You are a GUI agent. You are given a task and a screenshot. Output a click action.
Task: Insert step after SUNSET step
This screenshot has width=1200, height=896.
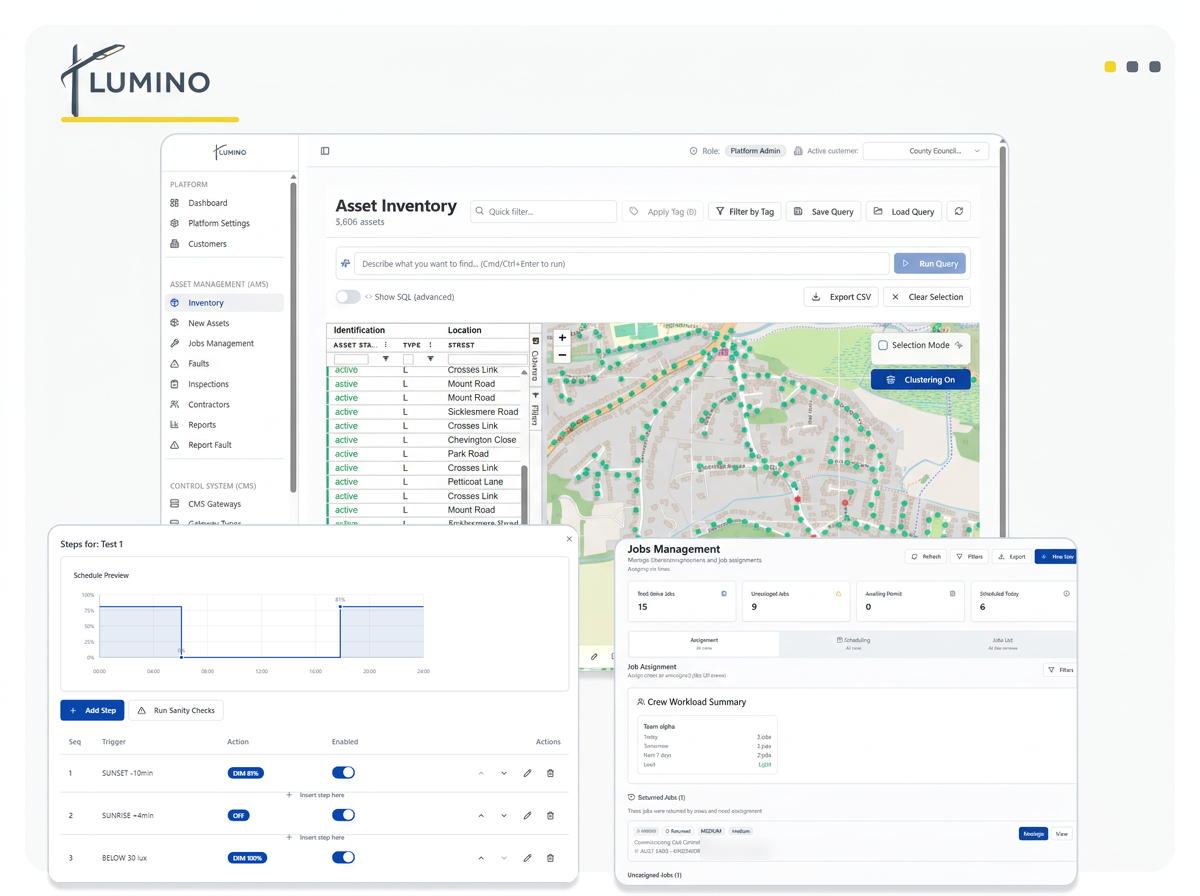[315, 795]
